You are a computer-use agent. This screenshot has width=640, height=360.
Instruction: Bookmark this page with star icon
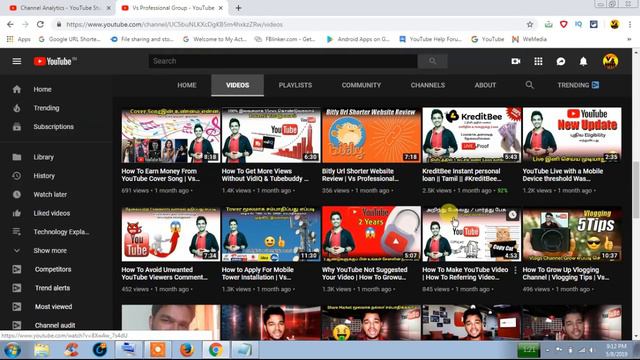point(530,24)
